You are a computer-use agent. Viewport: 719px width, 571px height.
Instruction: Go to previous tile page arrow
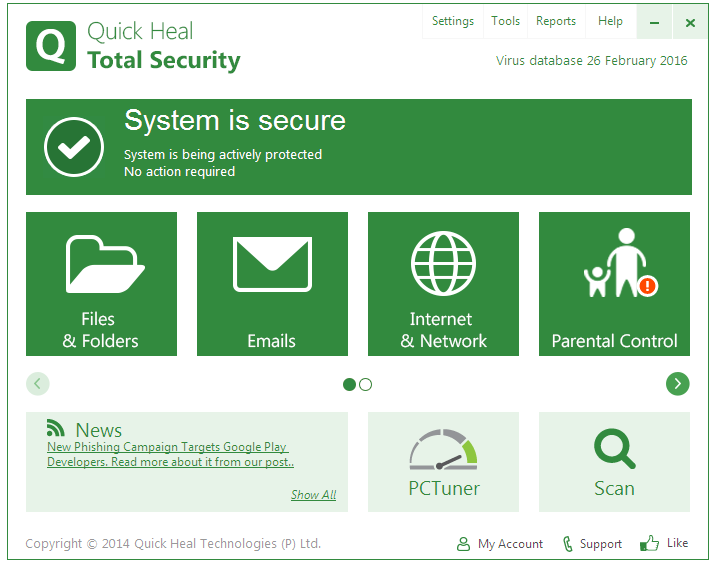click(38, 383)
